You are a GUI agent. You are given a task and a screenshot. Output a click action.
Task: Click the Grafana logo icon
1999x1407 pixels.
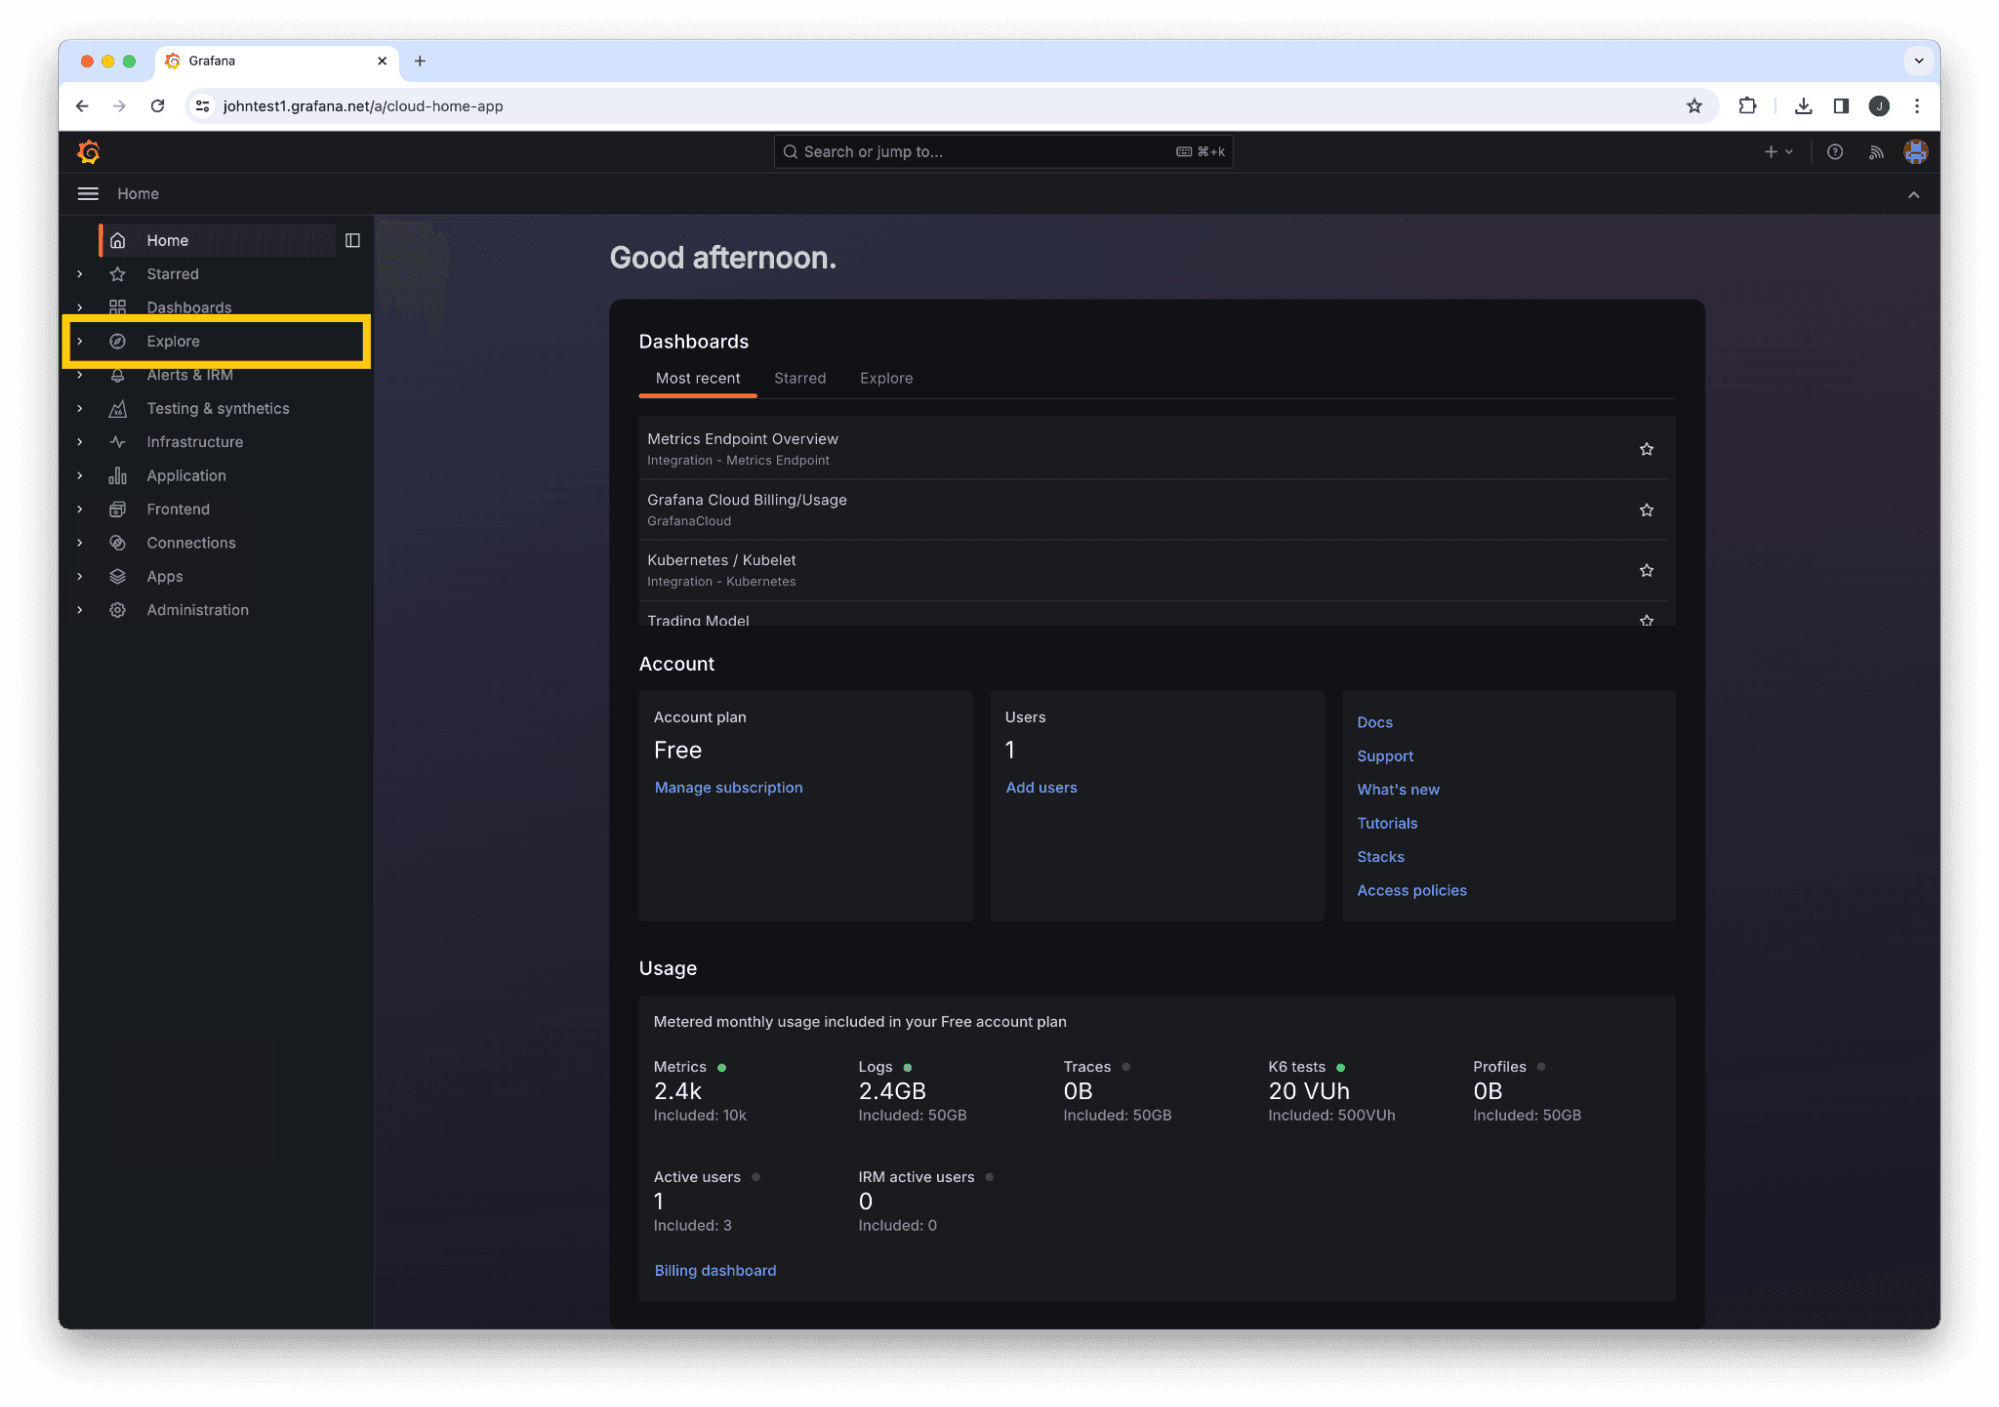click(x=89, y=152)
